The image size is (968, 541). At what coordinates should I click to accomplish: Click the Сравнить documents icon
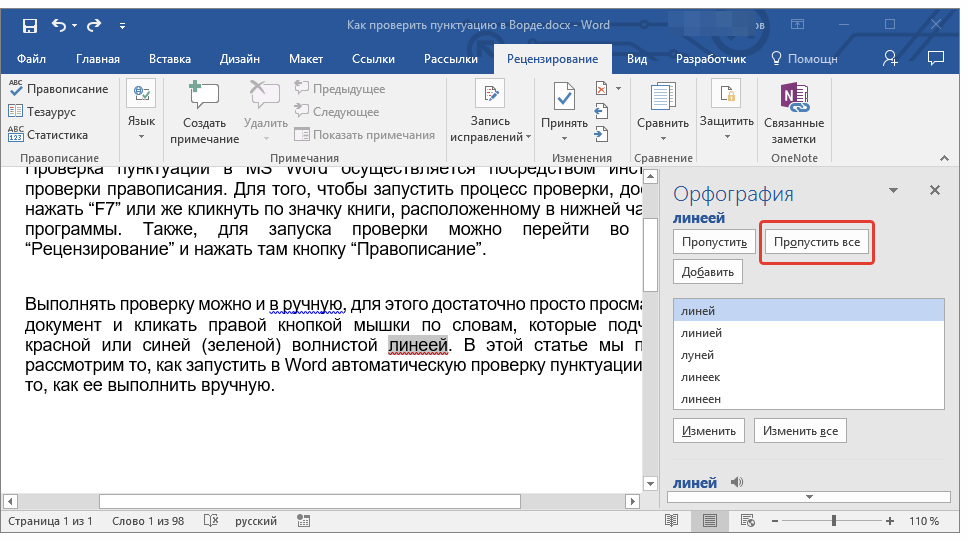click(x=662, y=97)
